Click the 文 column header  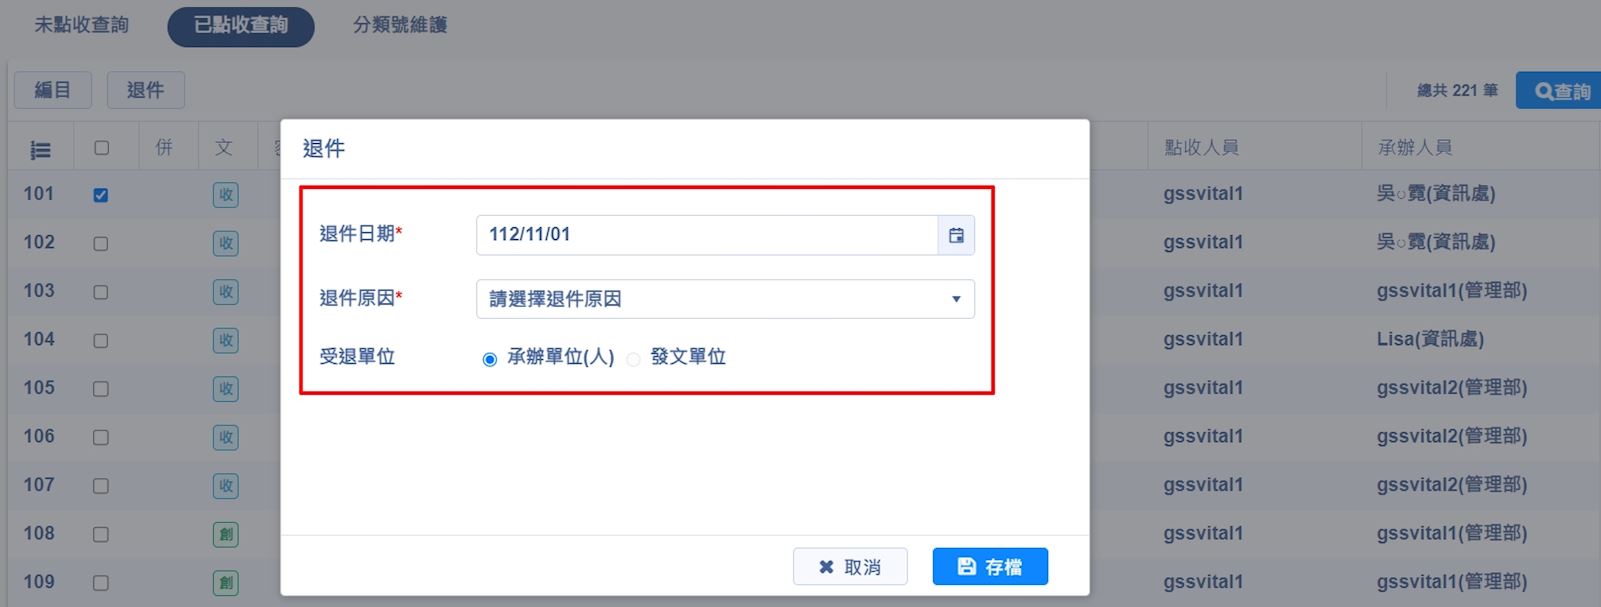click(223, 148)
